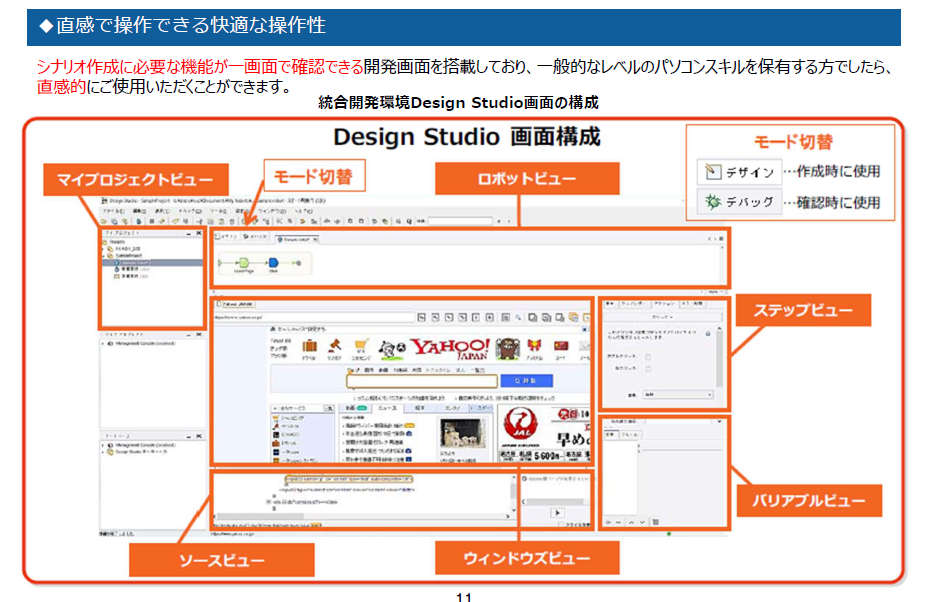Viewport: 927px width, 602px height.
Task: Click the travel suitcase icon on Yahoo page
Action: (309, 347)
